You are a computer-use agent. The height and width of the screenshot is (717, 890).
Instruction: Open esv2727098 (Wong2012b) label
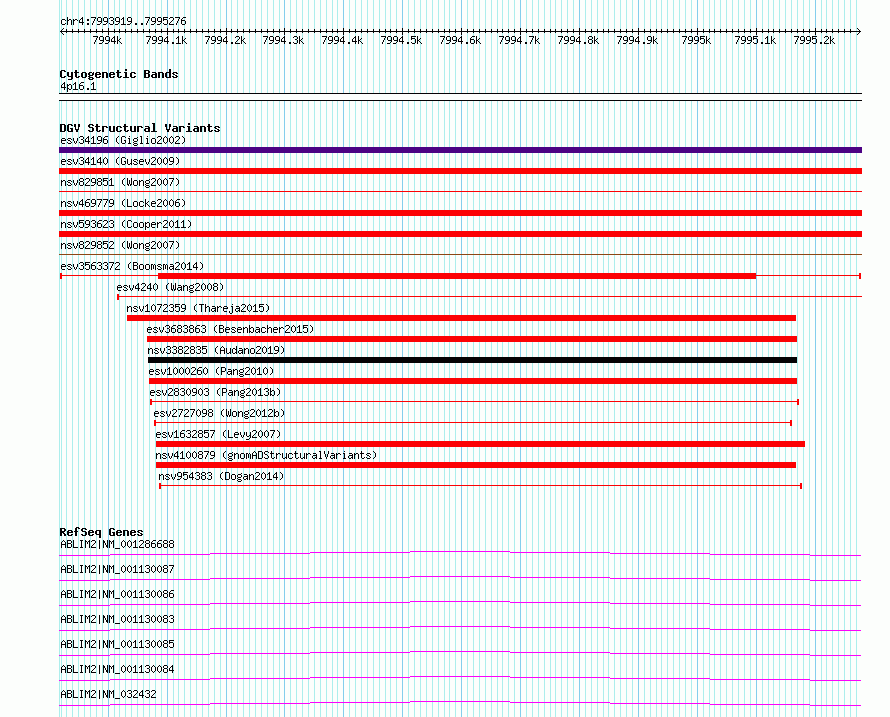click(219, 413)
